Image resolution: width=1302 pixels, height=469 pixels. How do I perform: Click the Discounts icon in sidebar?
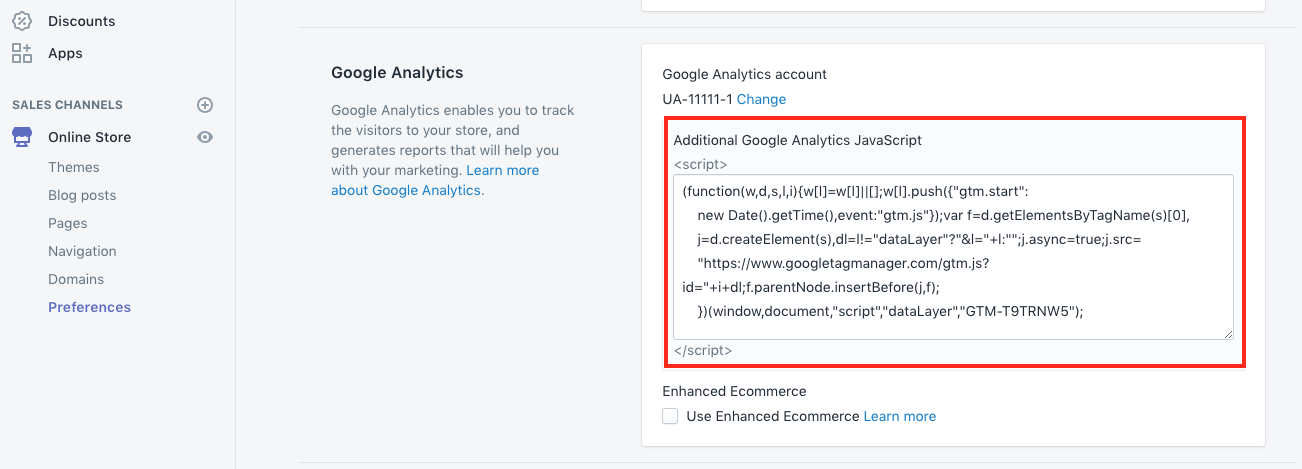point(21,20)
